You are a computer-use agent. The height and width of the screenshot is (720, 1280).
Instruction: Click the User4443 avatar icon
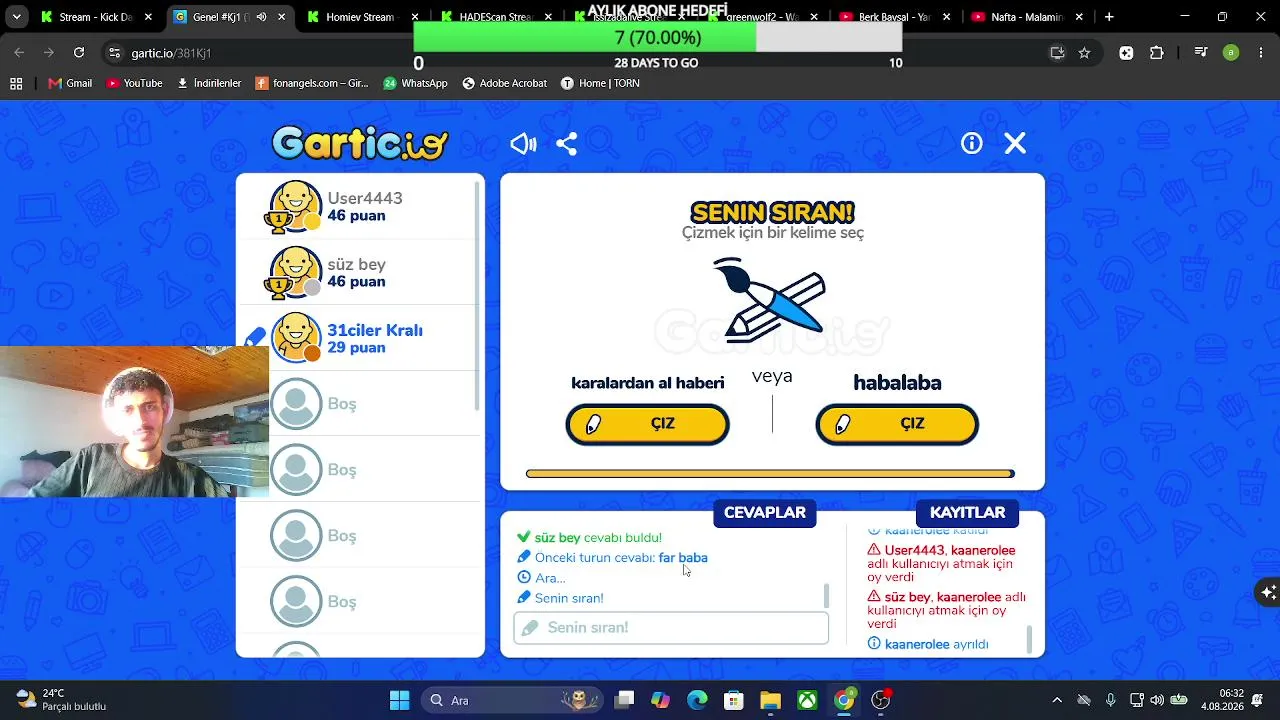(296, 206)
